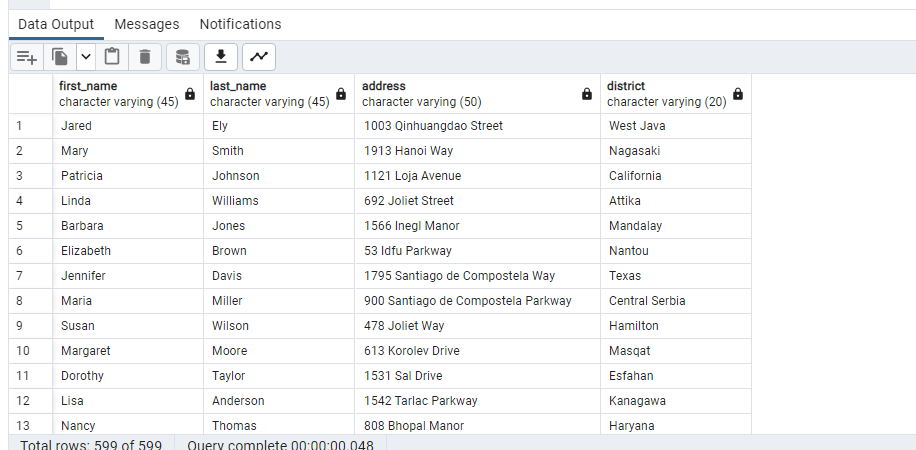Click the 1795 Santiago de Compostela Way cell
The width and height of the screenshot is (916, 450).
[477, 276]
